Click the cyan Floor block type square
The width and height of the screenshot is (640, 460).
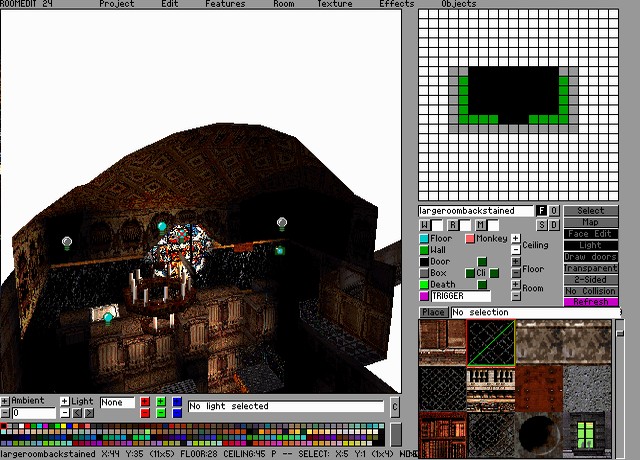(x=424, y=239)
